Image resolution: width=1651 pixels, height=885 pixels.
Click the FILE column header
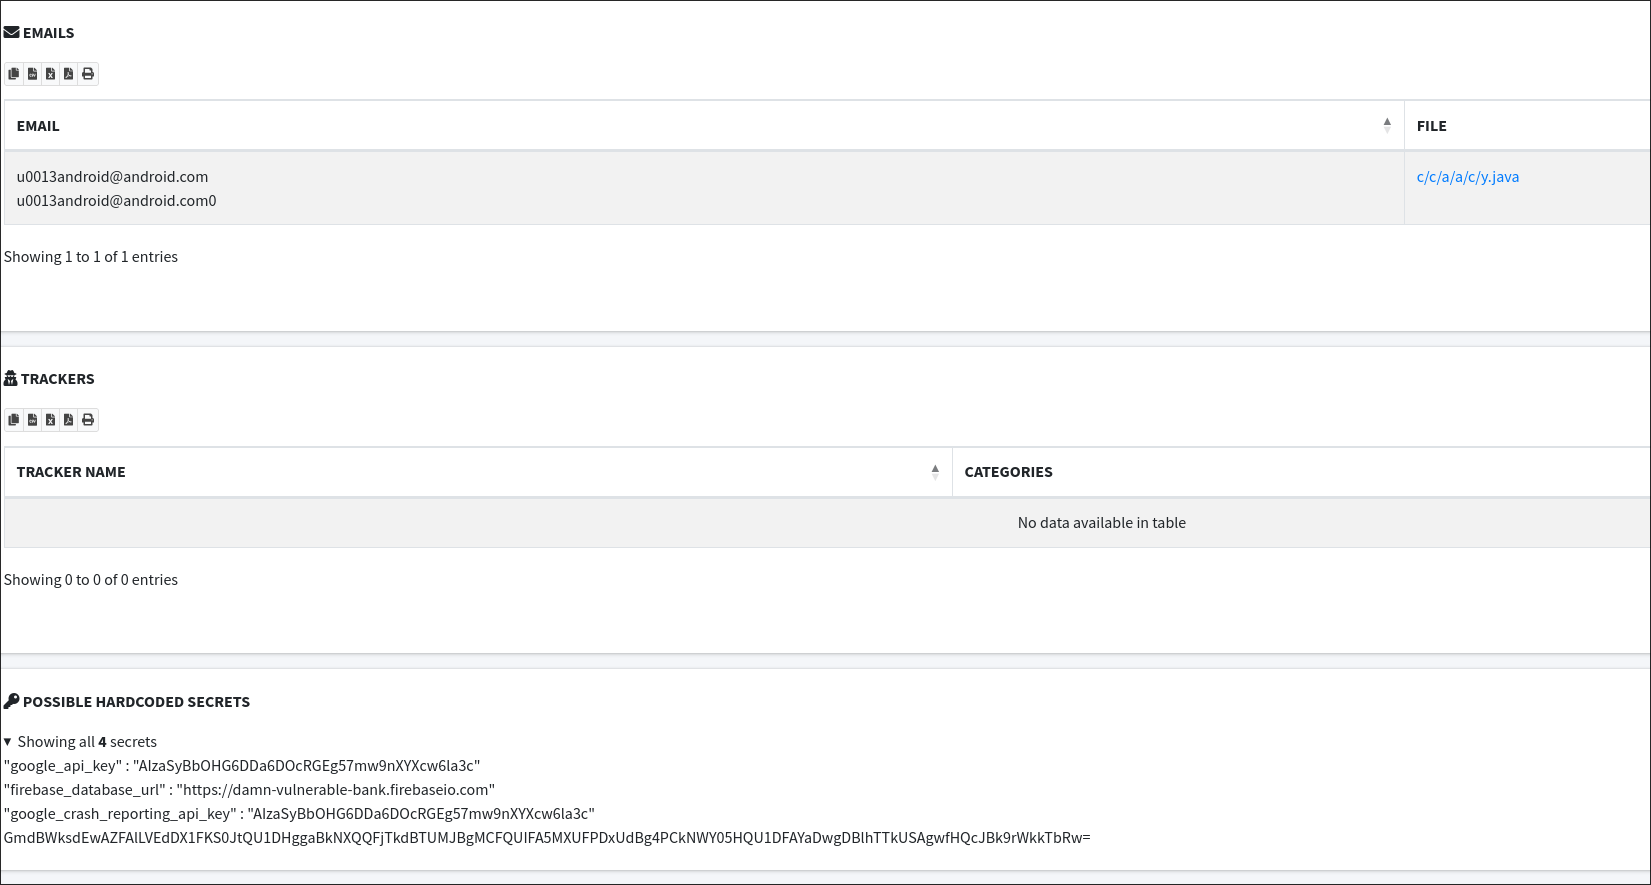coord(1431,126)
